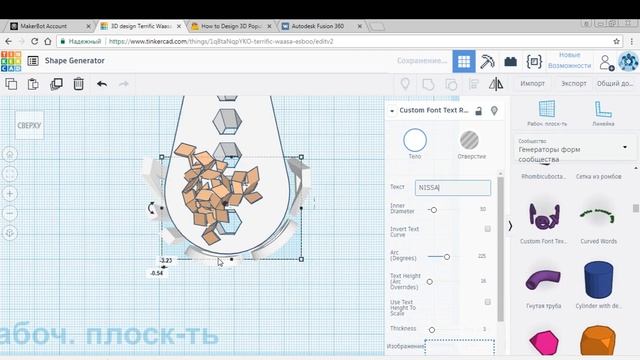Toggle lock editing padlock in inspector

(478, 111)
